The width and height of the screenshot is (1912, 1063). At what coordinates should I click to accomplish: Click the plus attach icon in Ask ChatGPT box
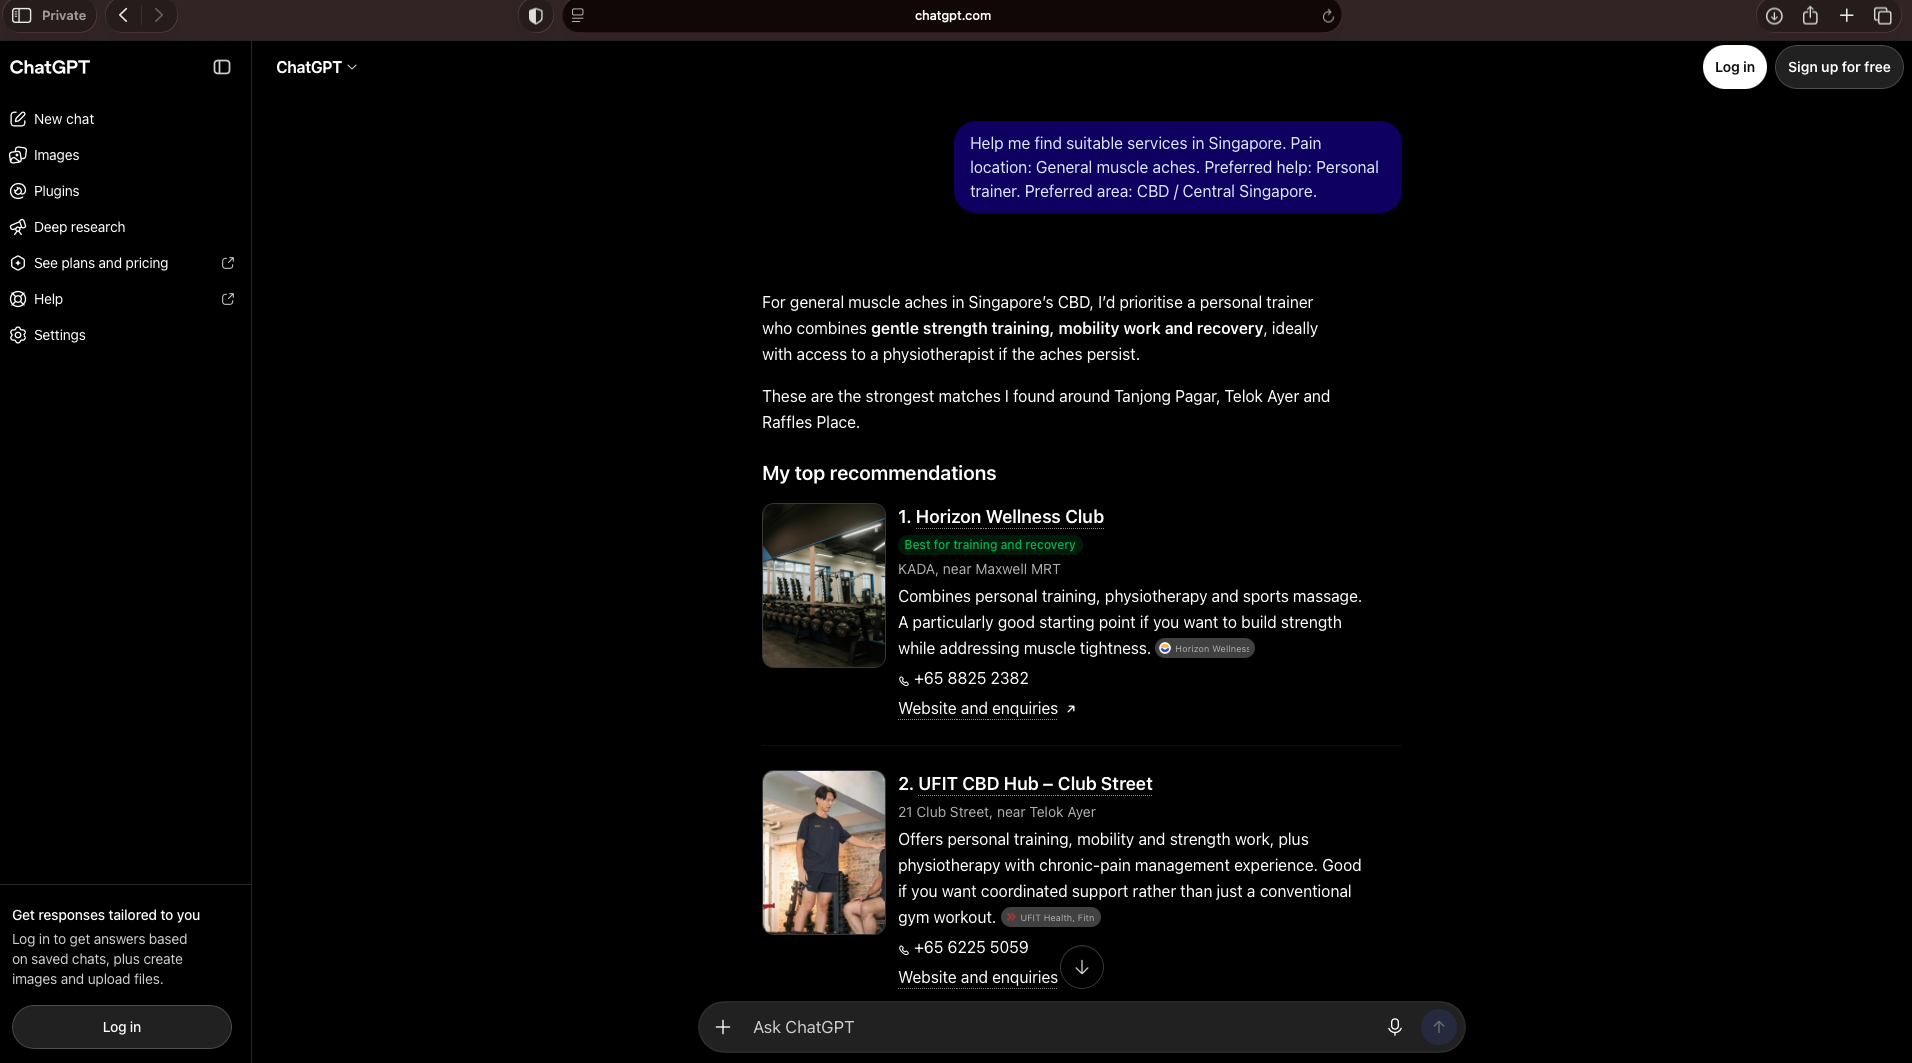point(723,1027)
